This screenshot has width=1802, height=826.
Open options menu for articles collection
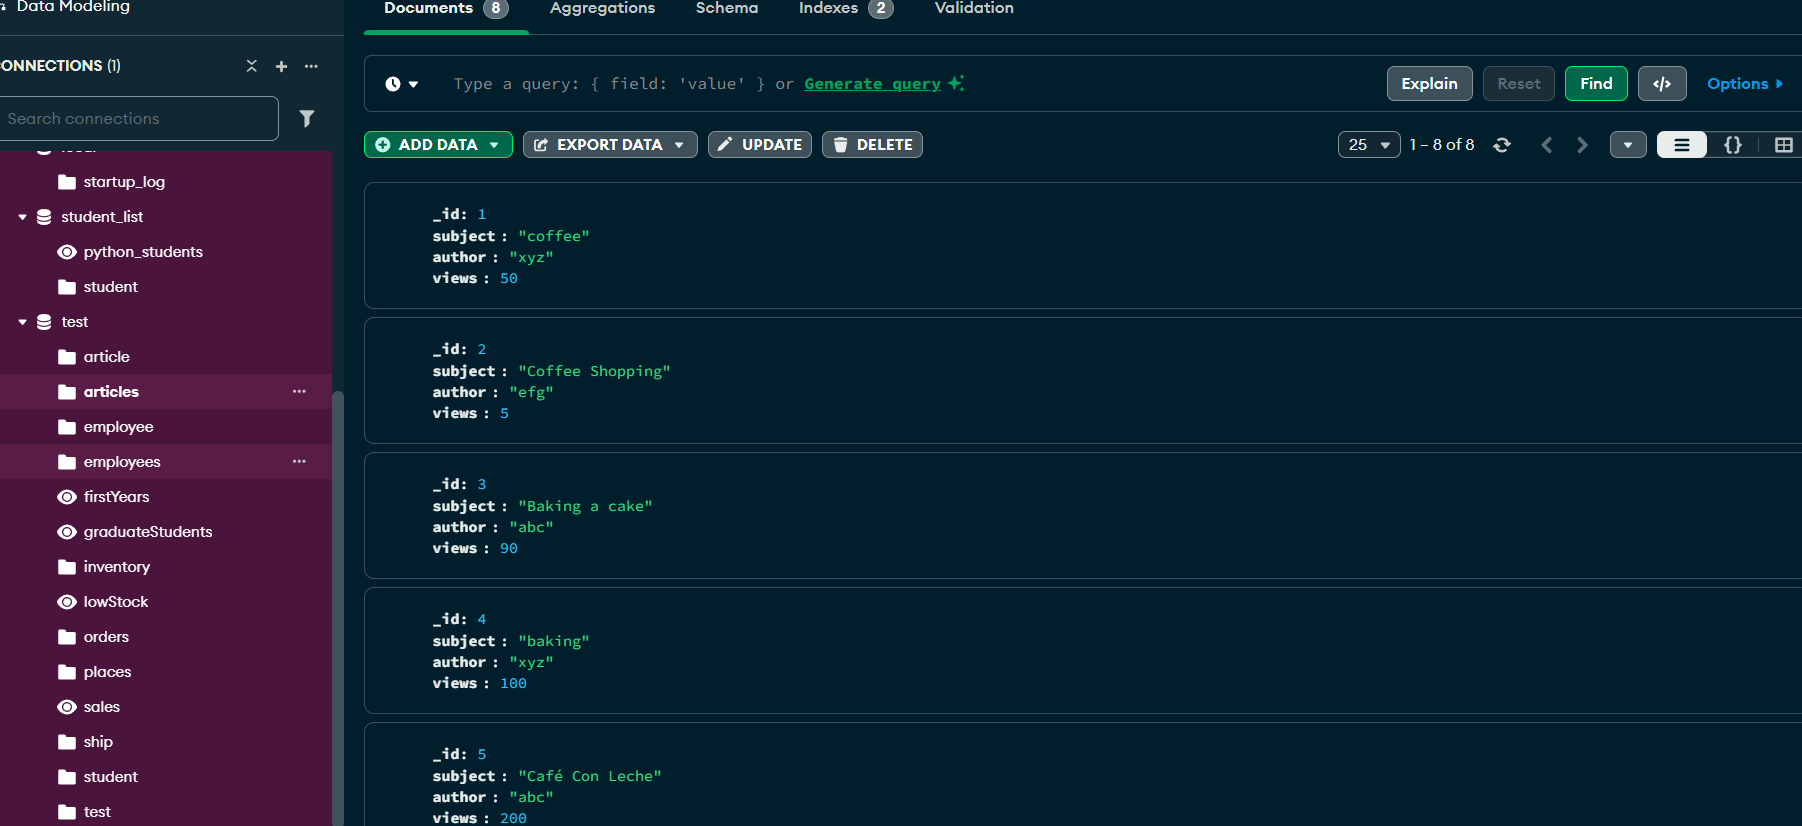pyautogui.click(x=299, y=392)
